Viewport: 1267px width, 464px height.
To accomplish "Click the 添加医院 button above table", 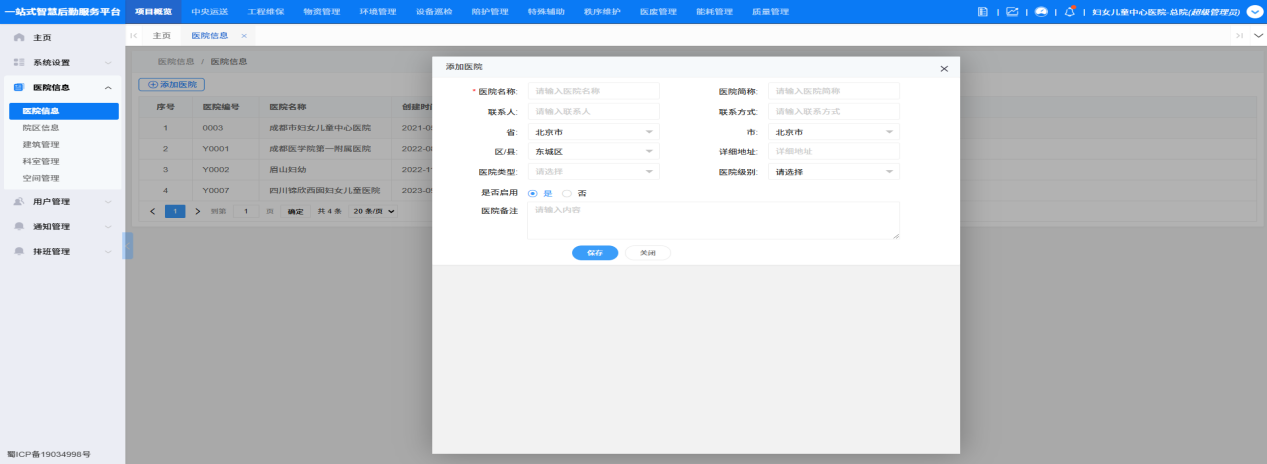I will 171,85.
